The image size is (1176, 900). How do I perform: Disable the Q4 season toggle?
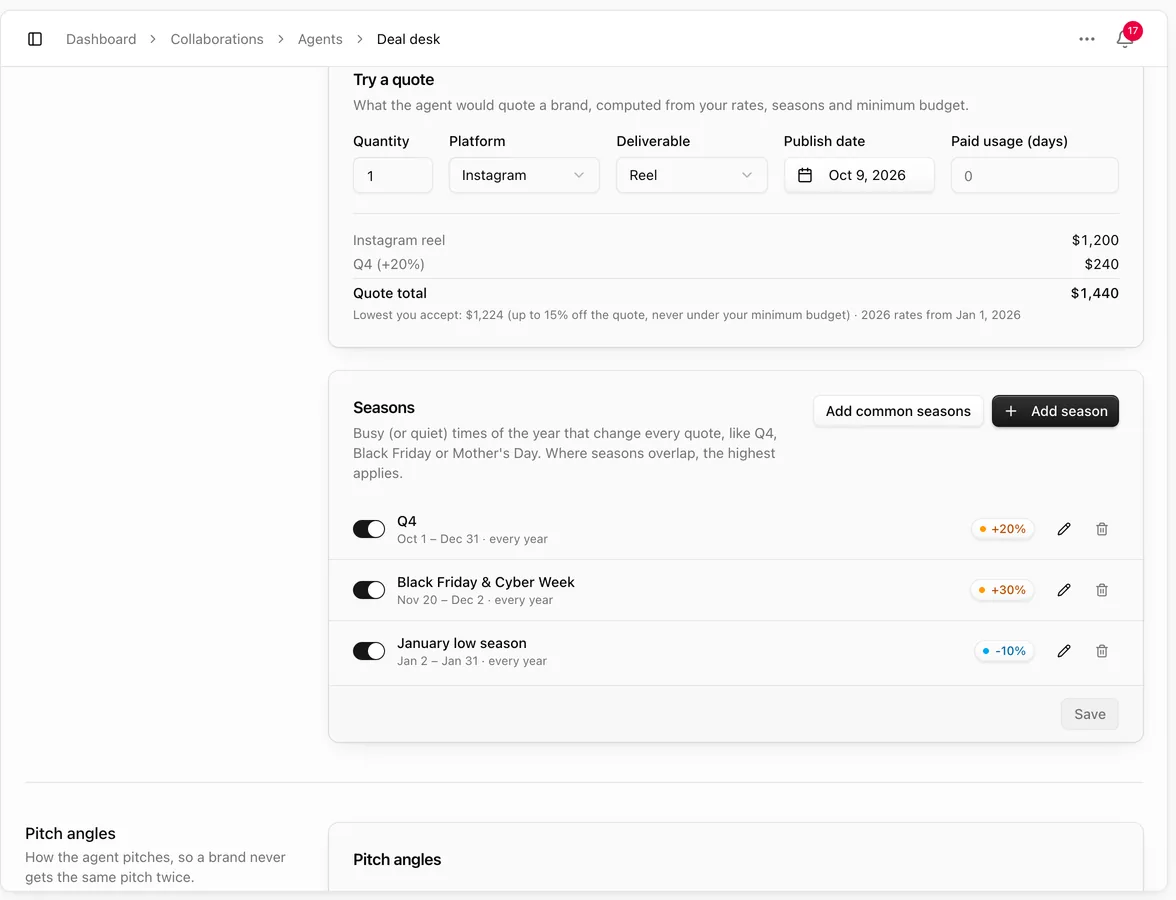[x=369, y=529]
